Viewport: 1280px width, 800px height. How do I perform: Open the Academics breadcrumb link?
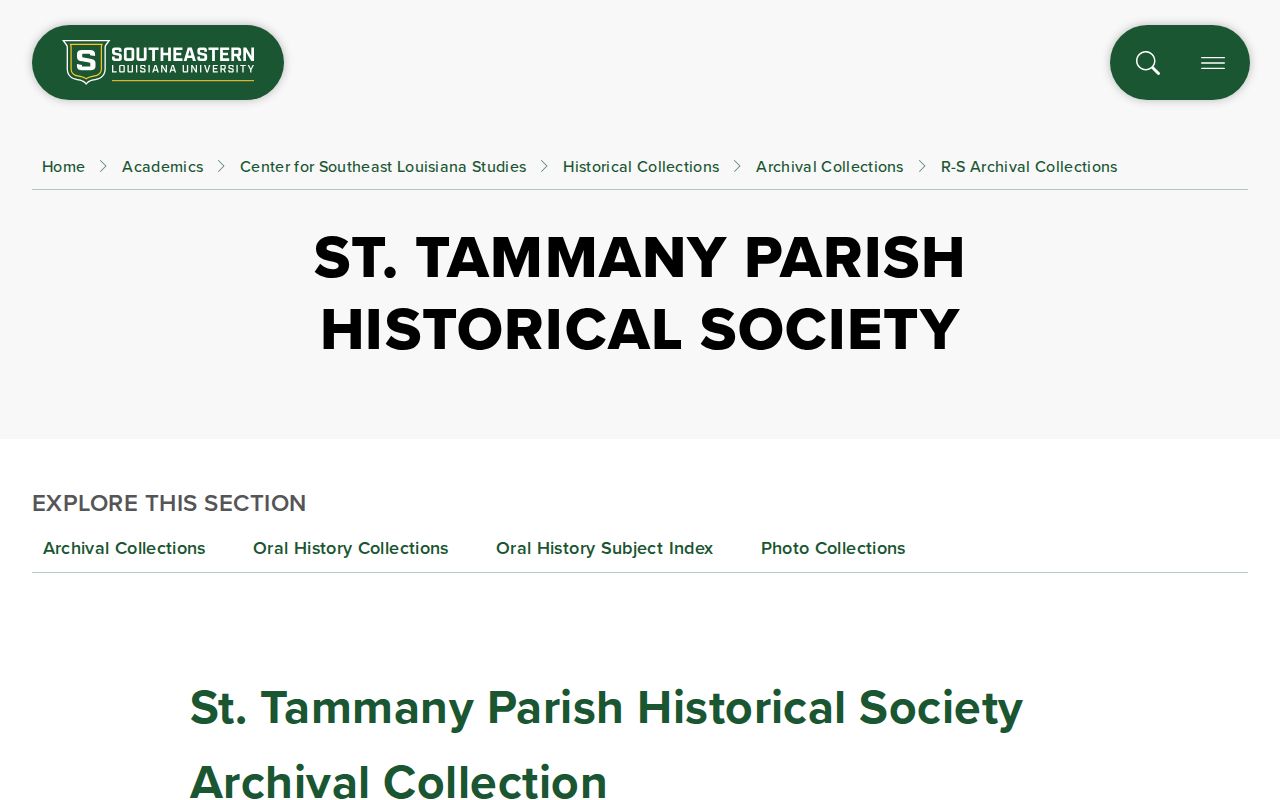162,167
